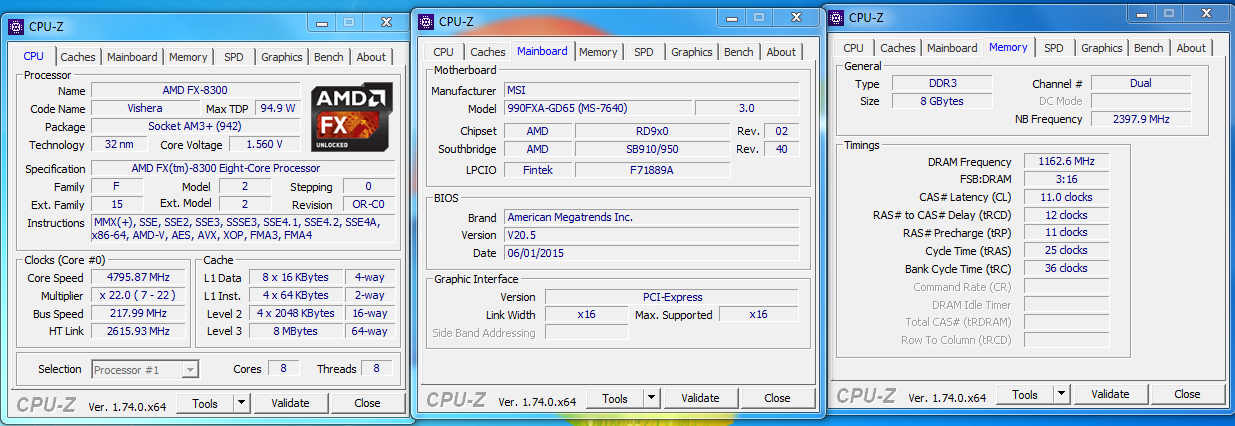
Task: Click the Max TDP value 94.9 W
Action: [x=276, y=108]
